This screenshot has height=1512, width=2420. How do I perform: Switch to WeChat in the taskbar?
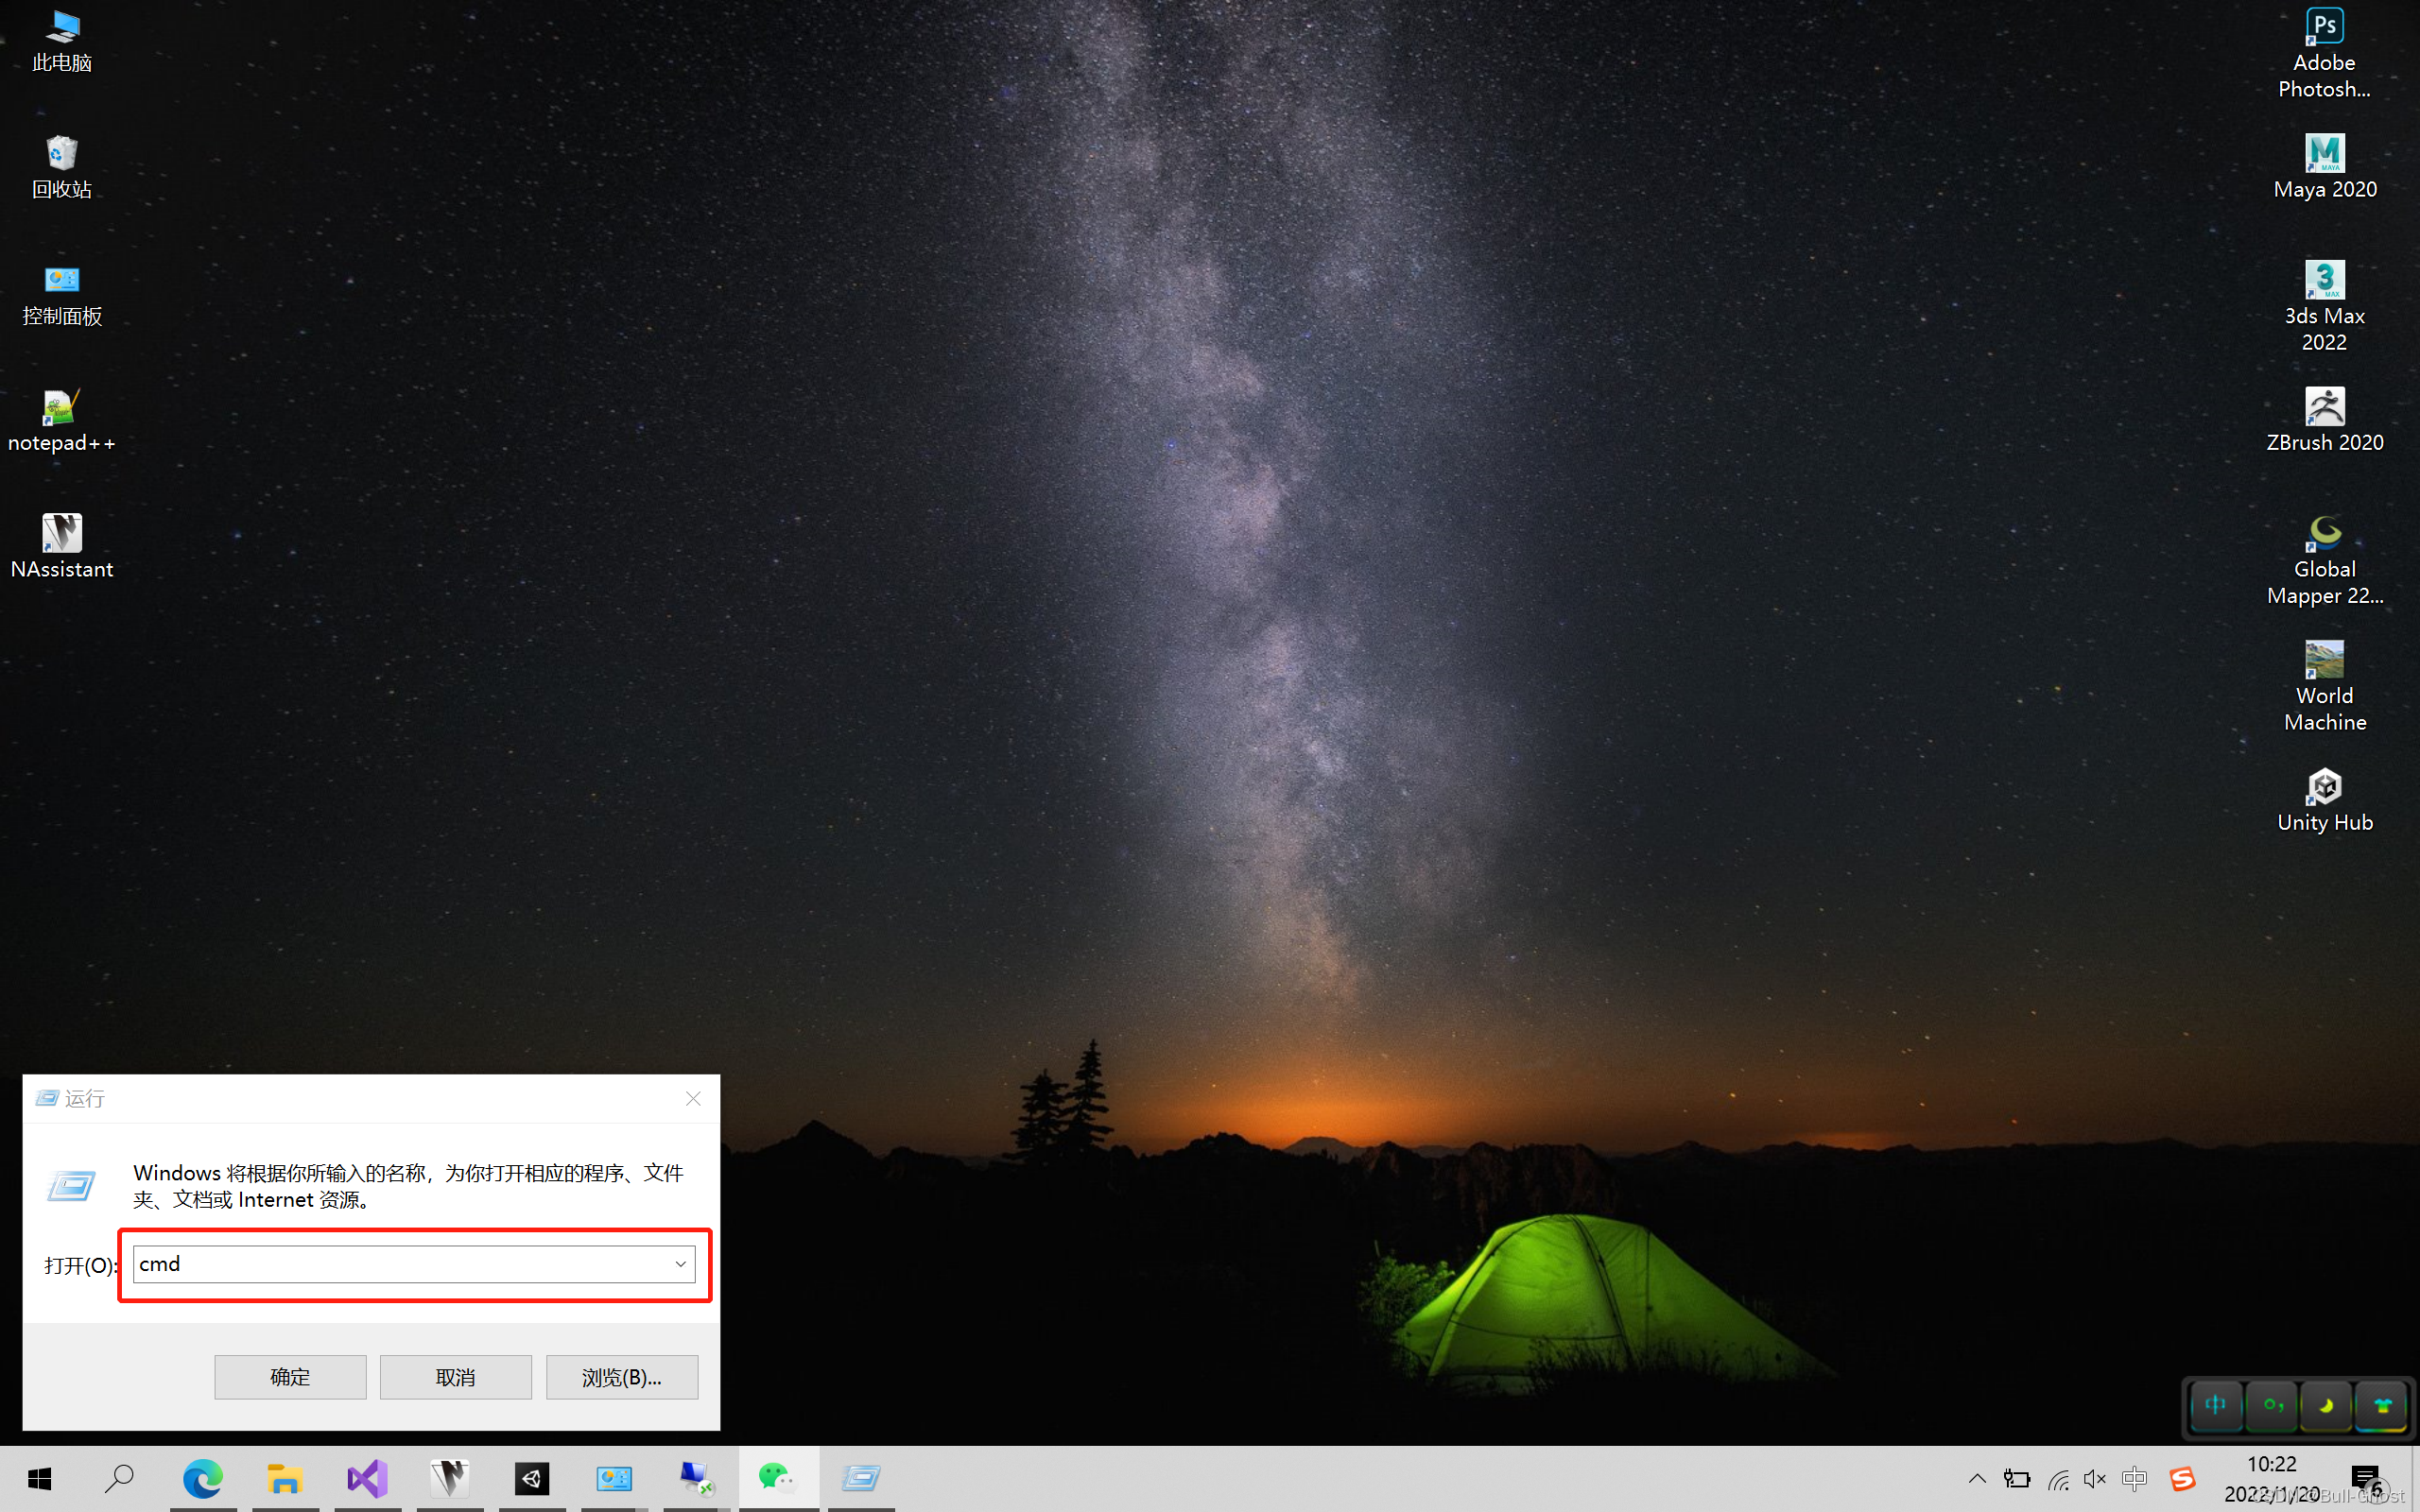point(777,1478)
